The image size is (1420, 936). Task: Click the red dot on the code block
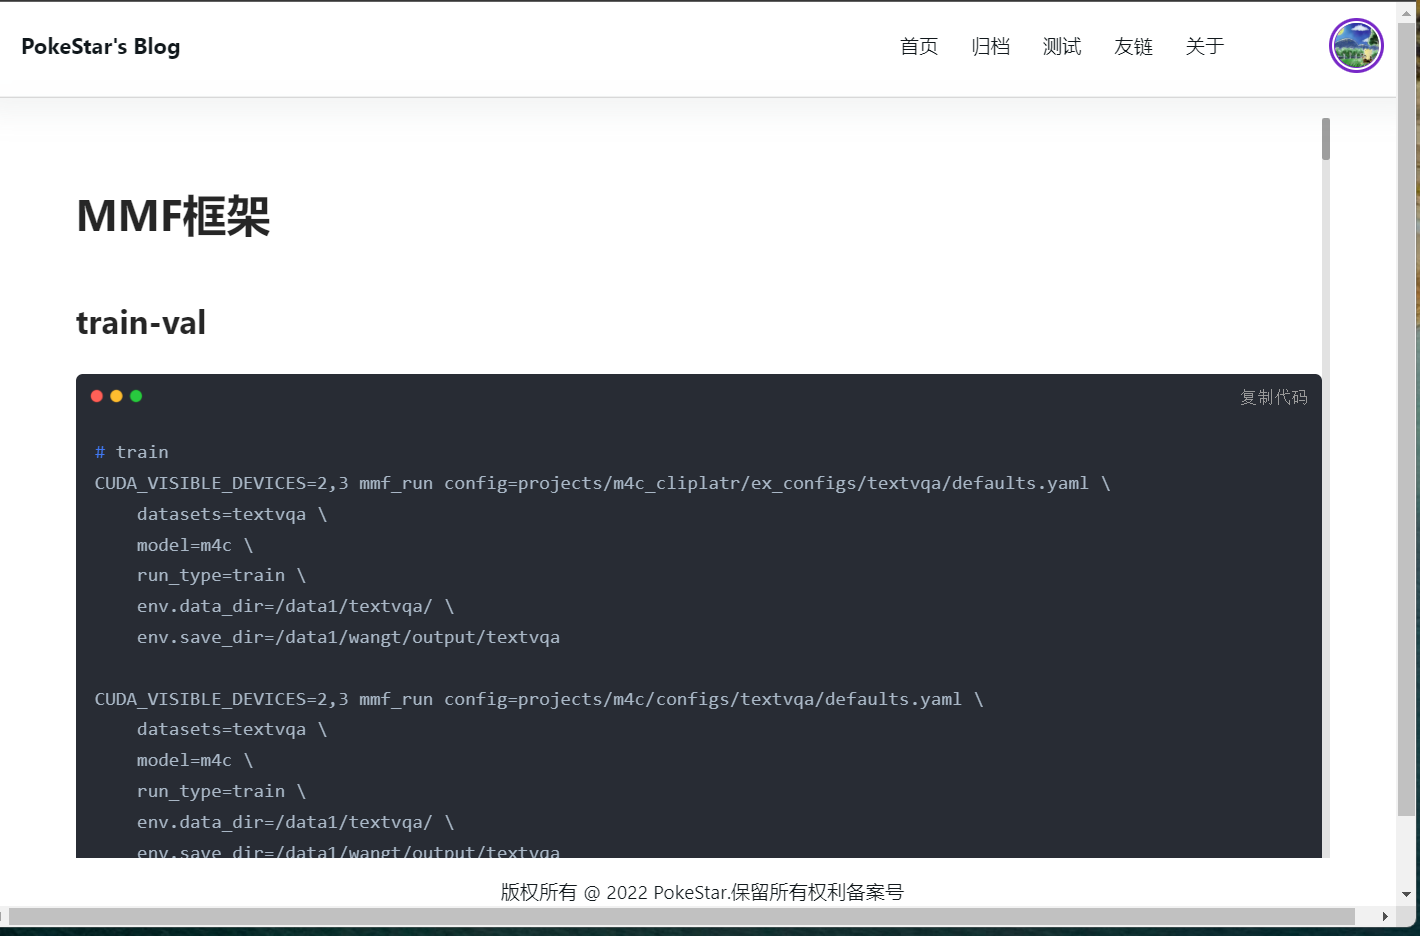97,395
